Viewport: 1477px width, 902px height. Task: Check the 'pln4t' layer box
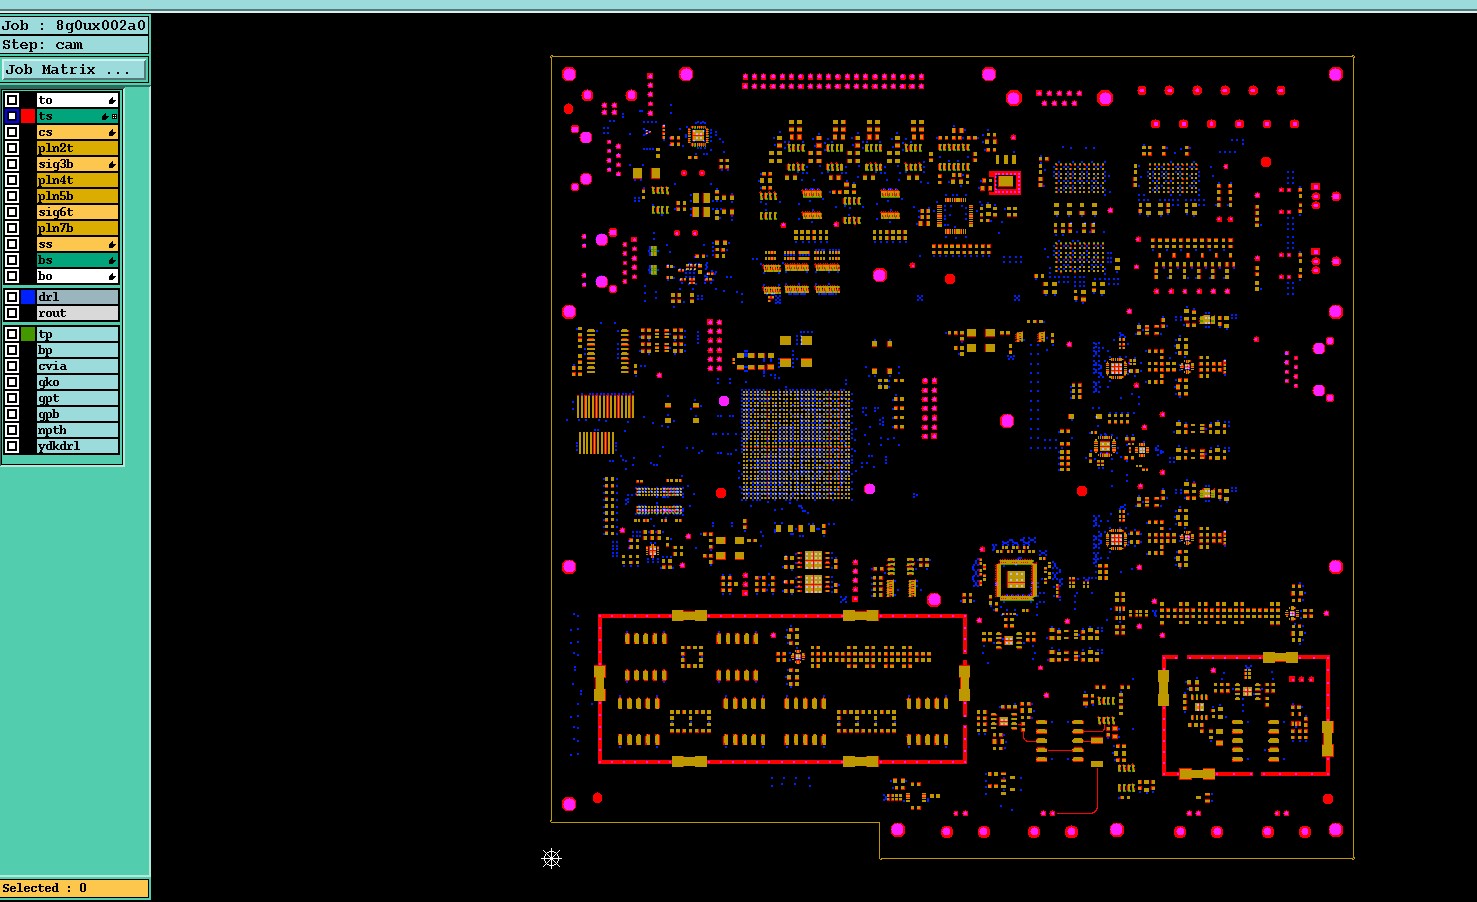(x=12, y=180)
